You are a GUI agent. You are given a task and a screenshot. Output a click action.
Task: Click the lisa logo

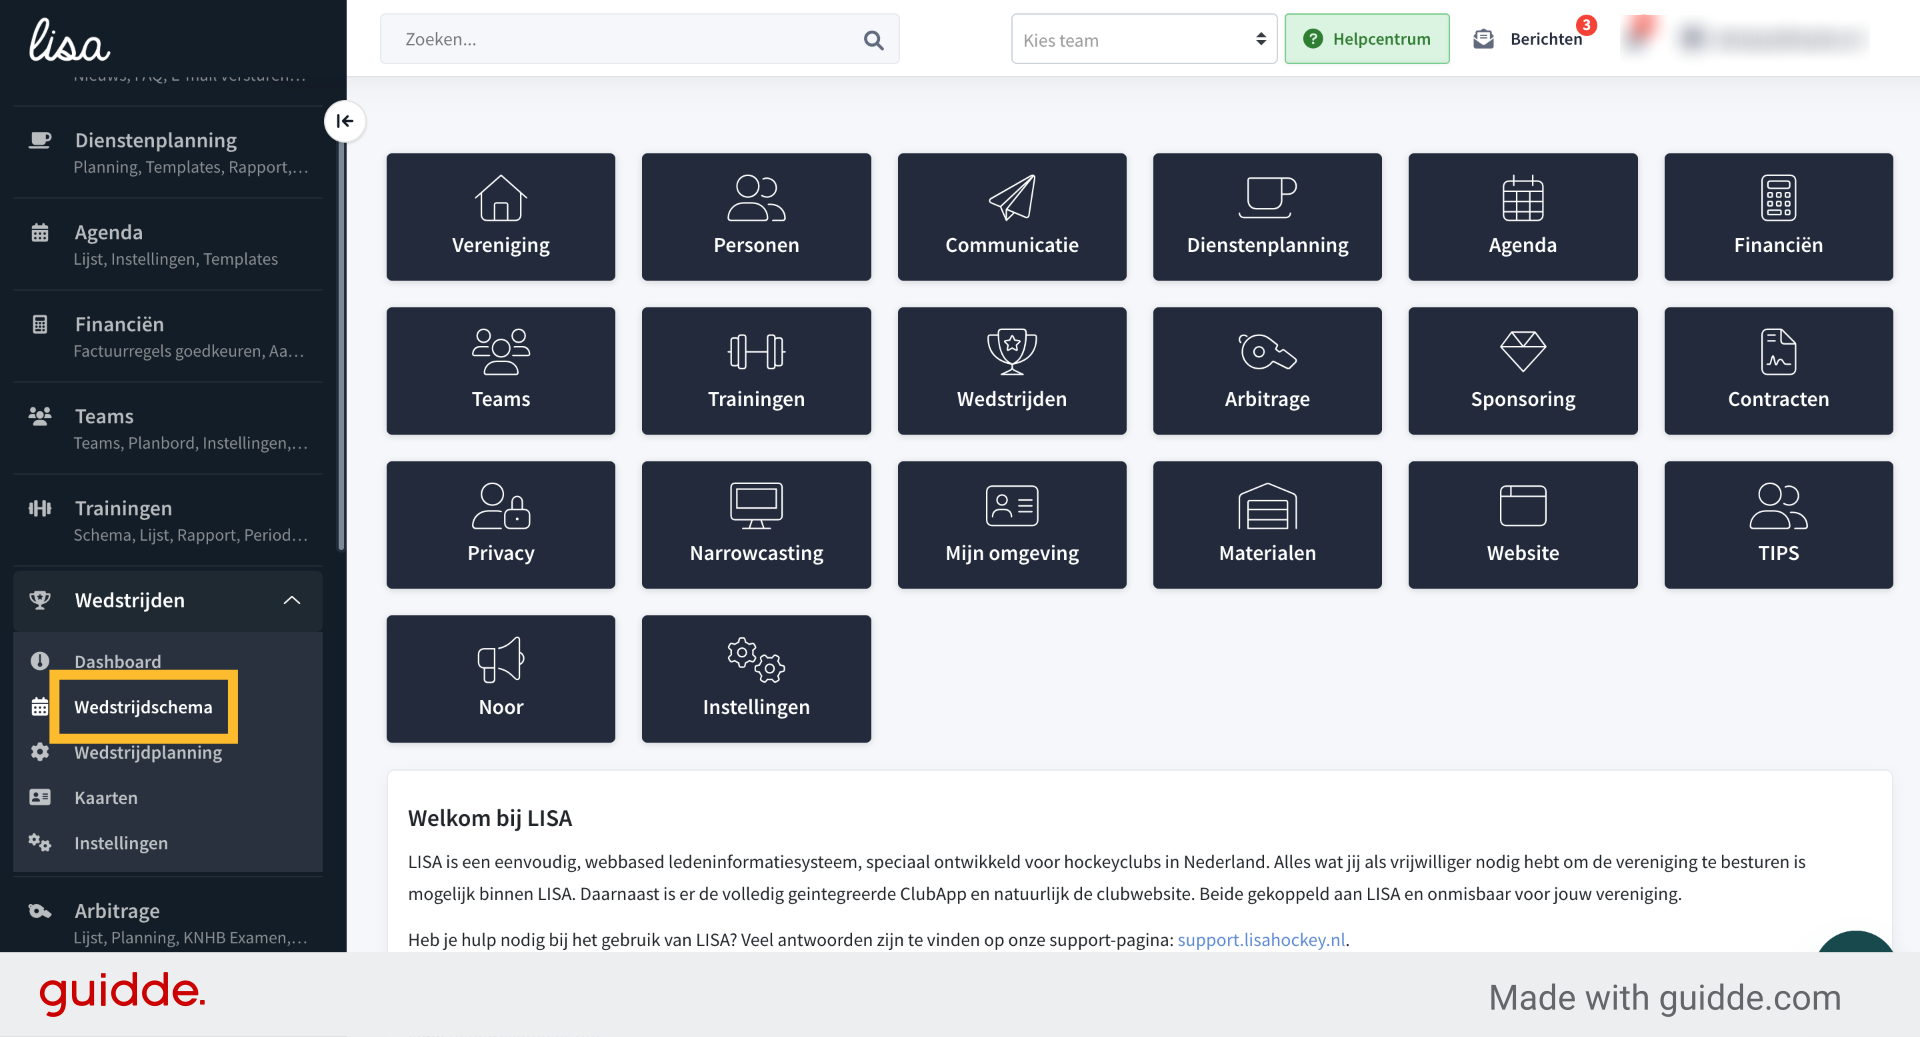coord(69,40)
